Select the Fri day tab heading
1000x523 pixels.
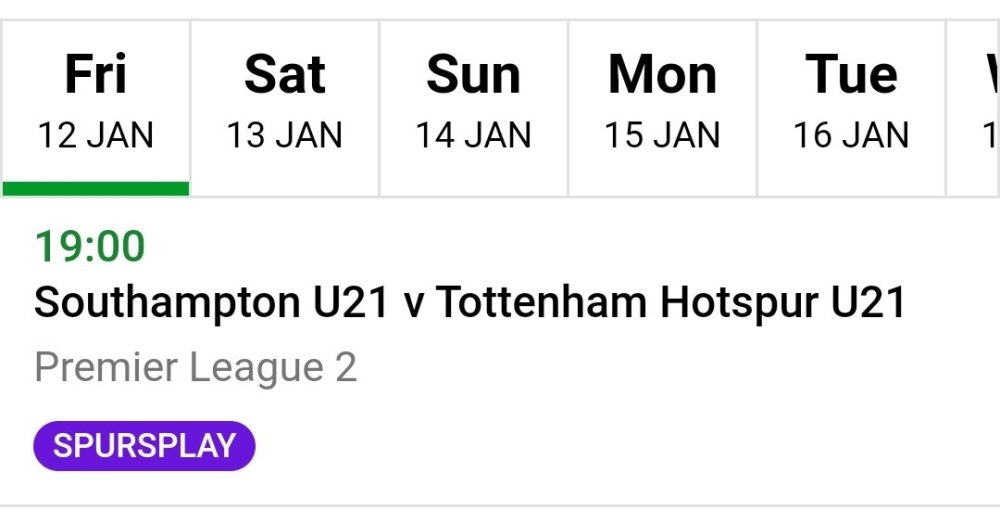(x=96, y=75)
